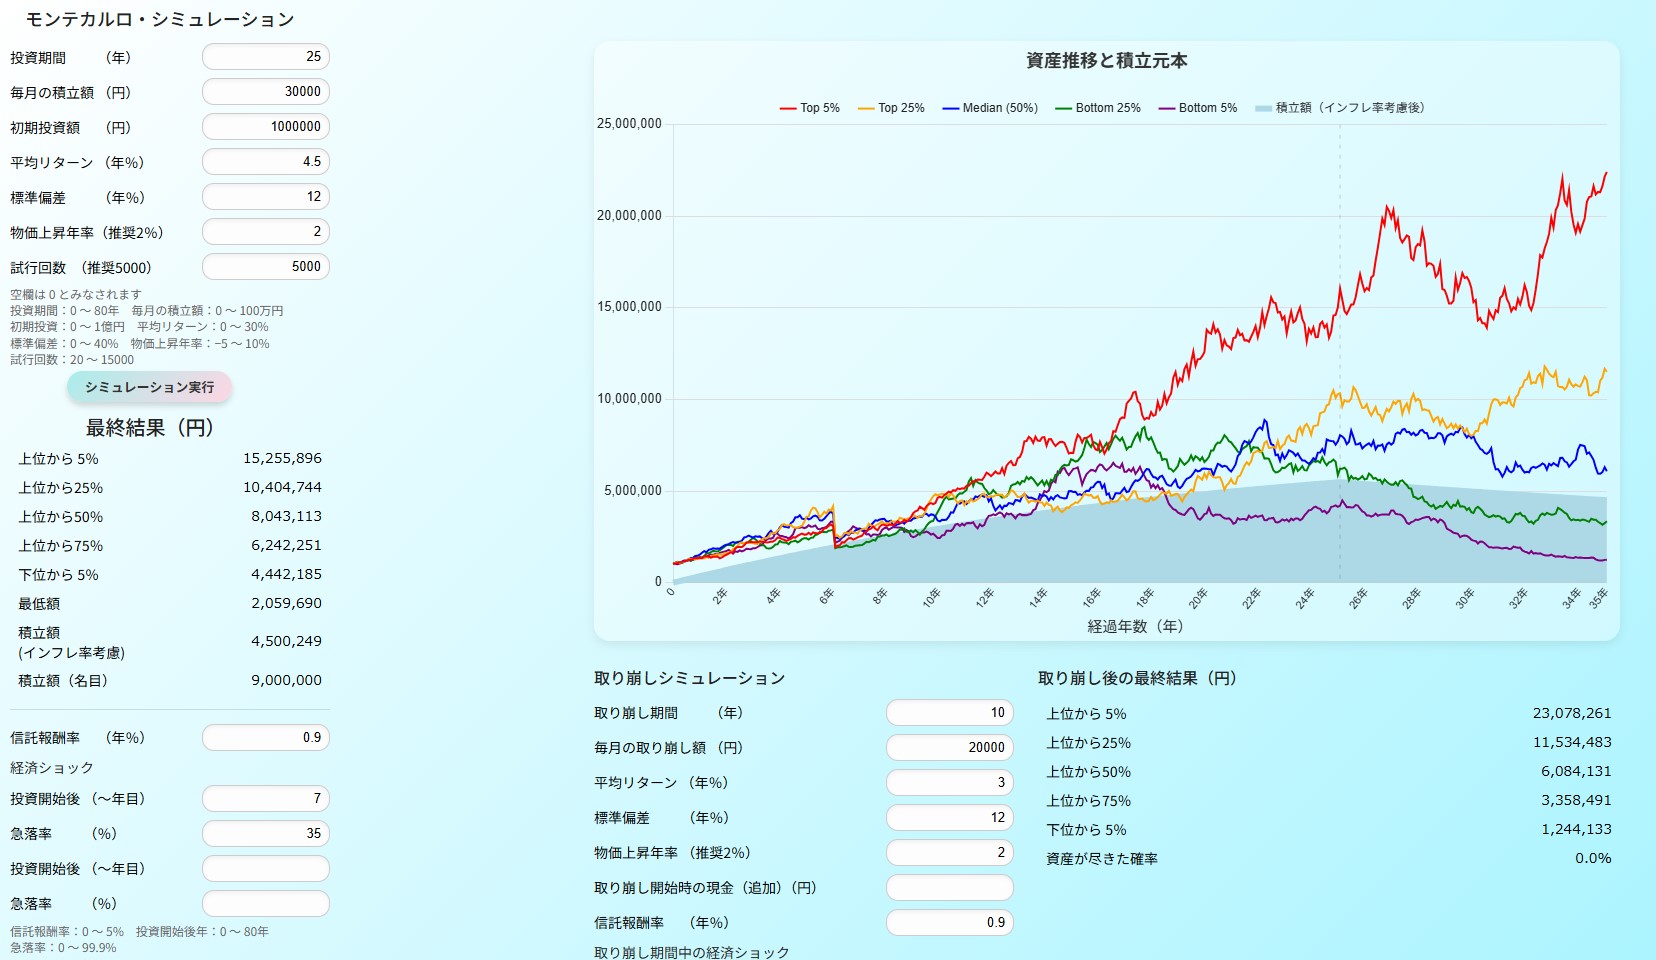Click the 標準偏差 field in left panel
The image size is (1656, 960).
point(266,197)
